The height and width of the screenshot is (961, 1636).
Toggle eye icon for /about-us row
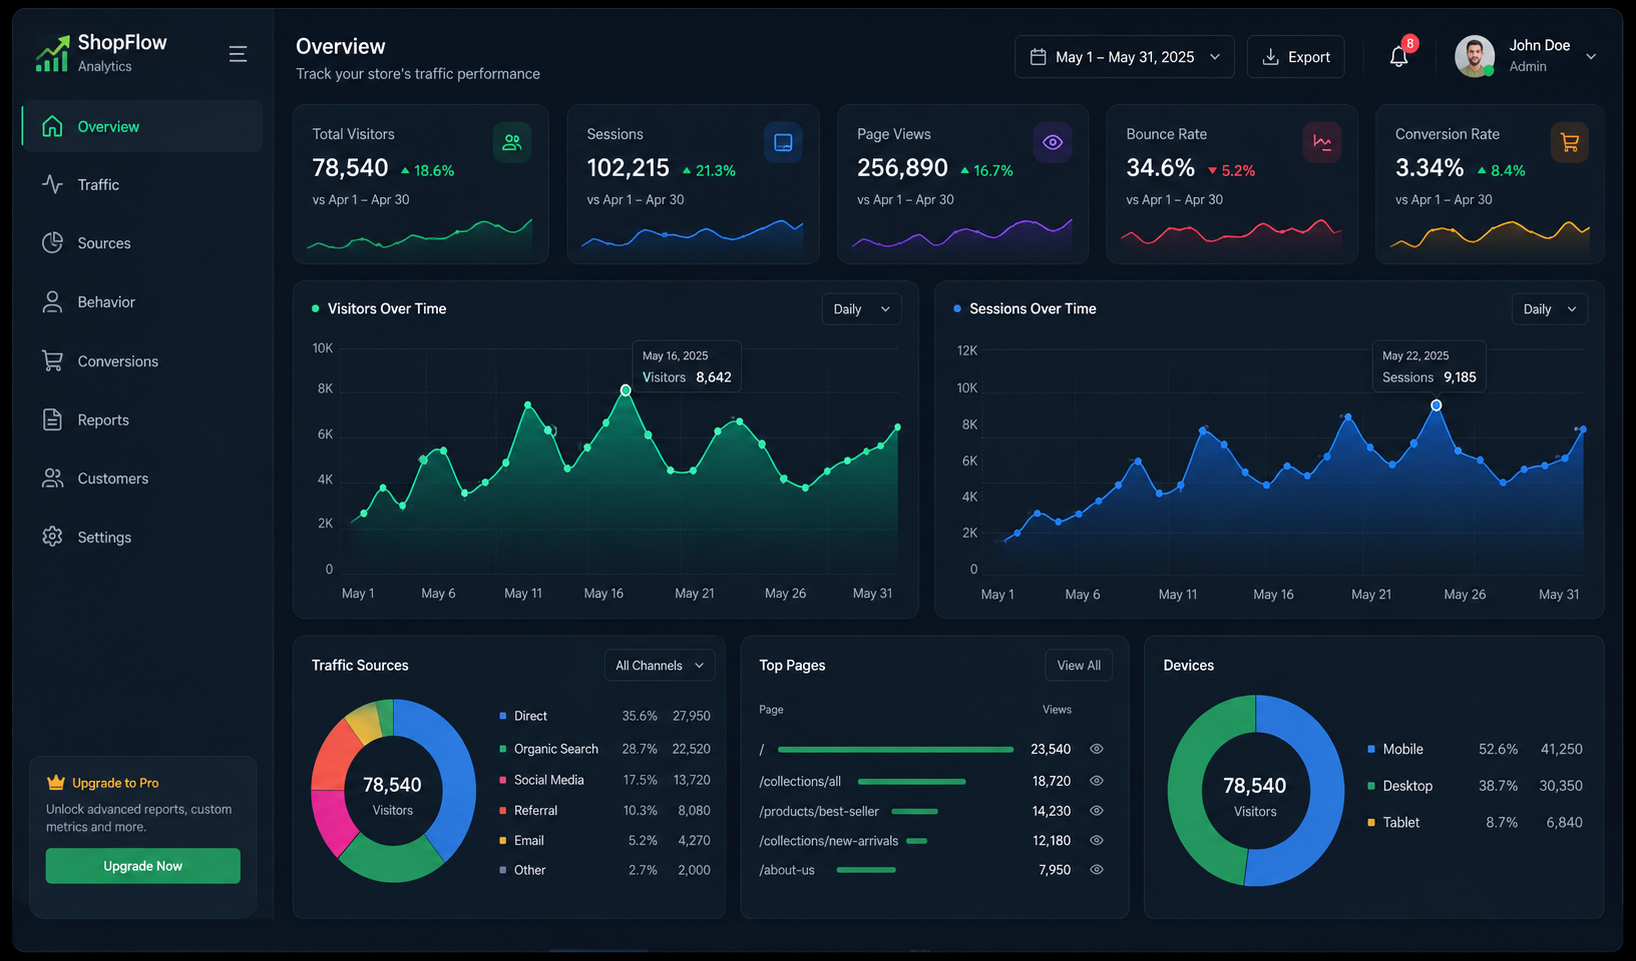click(x=1096, y=870)
